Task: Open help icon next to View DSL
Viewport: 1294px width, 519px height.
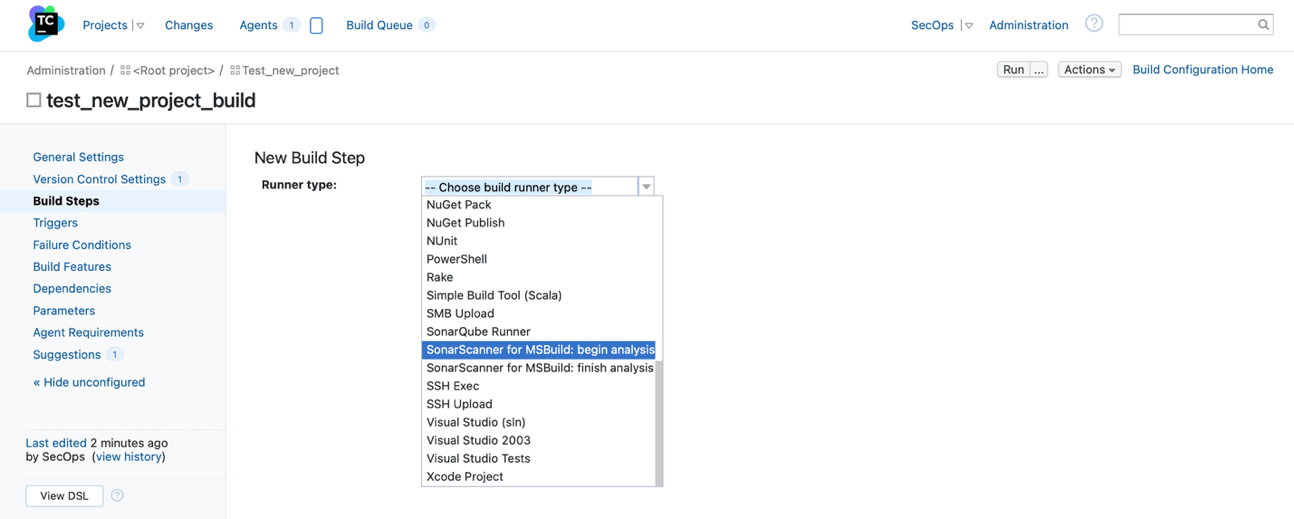Action: click(117, 495)
